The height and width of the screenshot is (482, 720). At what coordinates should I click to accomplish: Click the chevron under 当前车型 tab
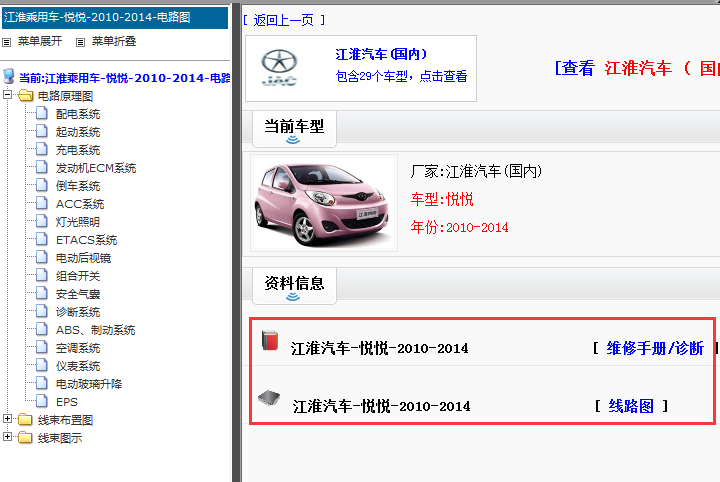pos(293,140)
